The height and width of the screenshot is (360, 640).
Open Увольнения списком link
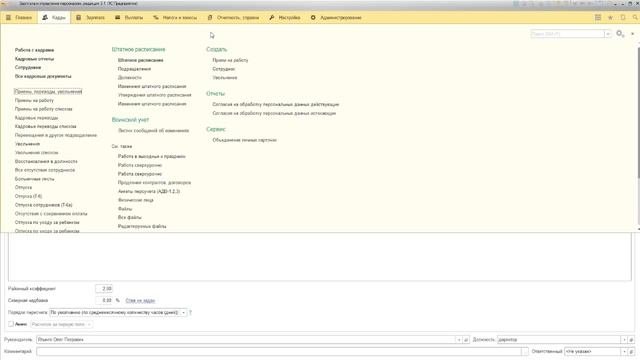36,153
